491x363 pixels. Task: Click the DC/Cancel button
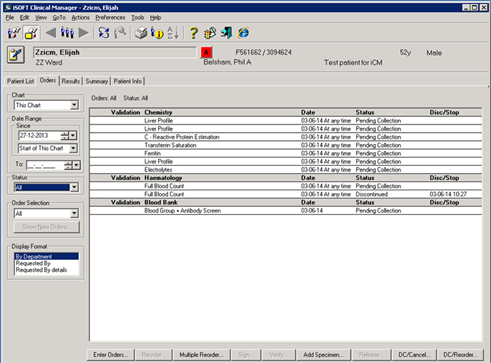click(x=414, y=355)
